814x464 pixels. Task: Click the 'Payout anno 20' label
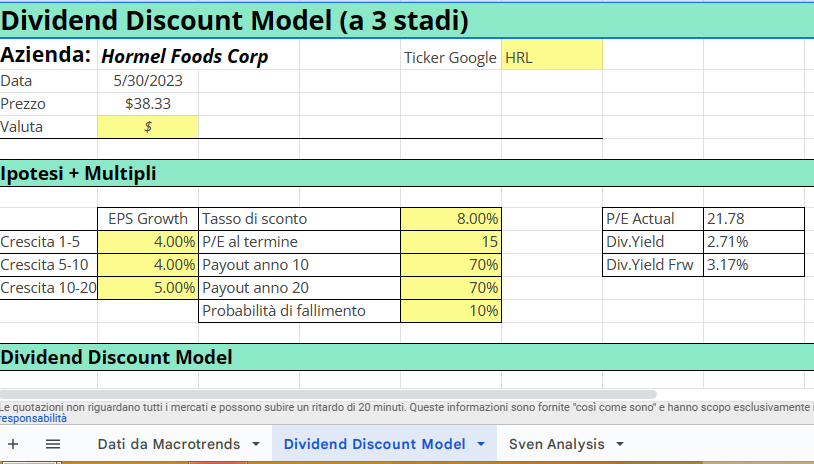[255, 288]
